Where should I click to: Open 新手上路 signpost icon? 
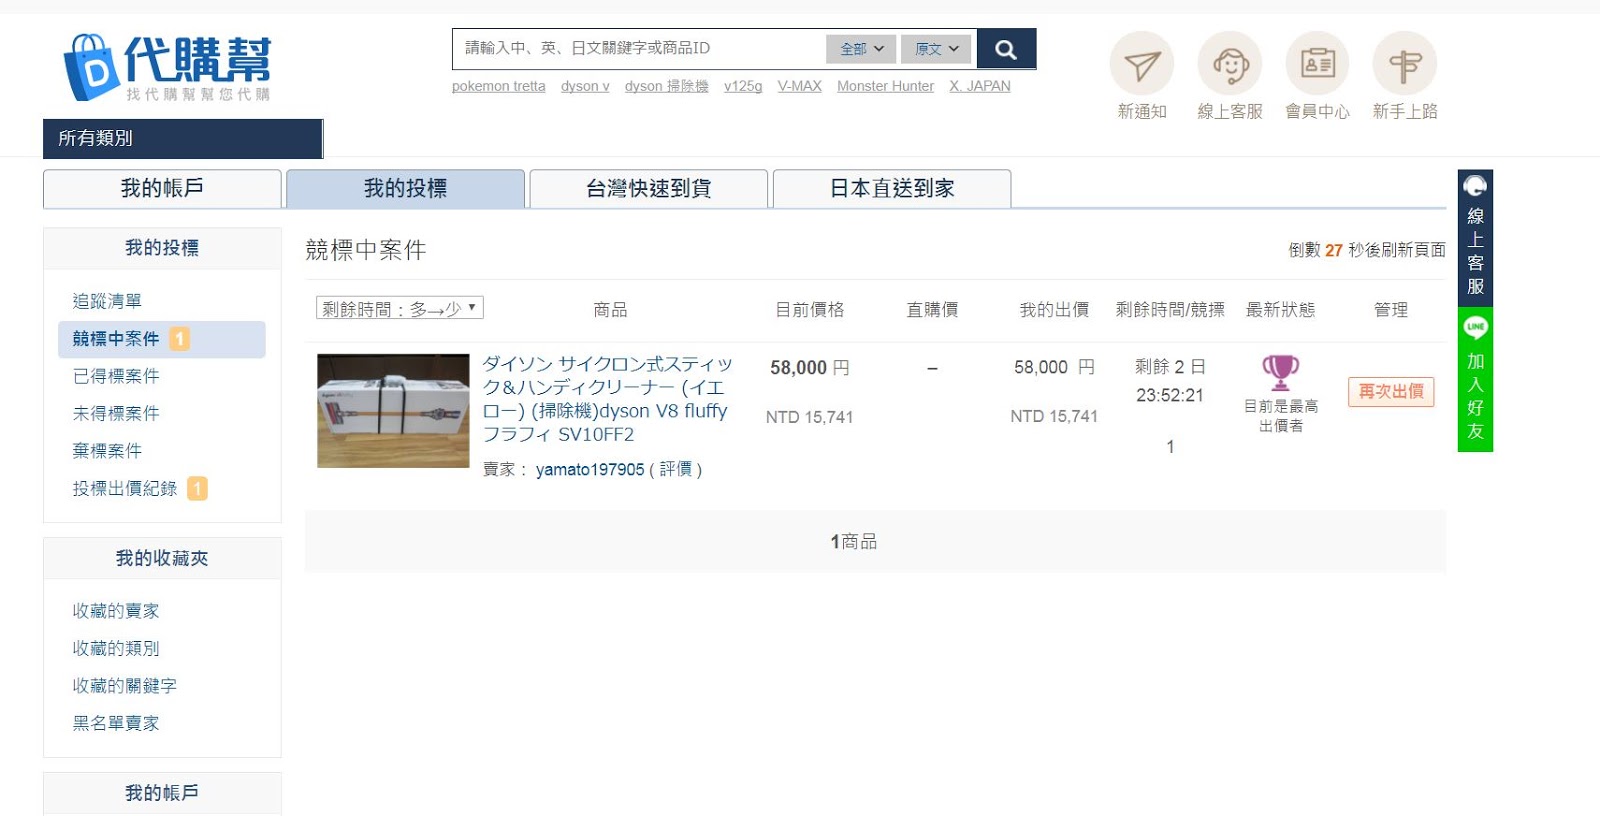1405,64
